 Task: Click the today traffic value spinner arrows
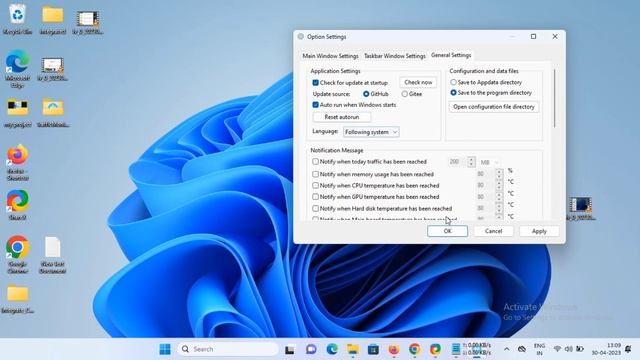[471, 162]
